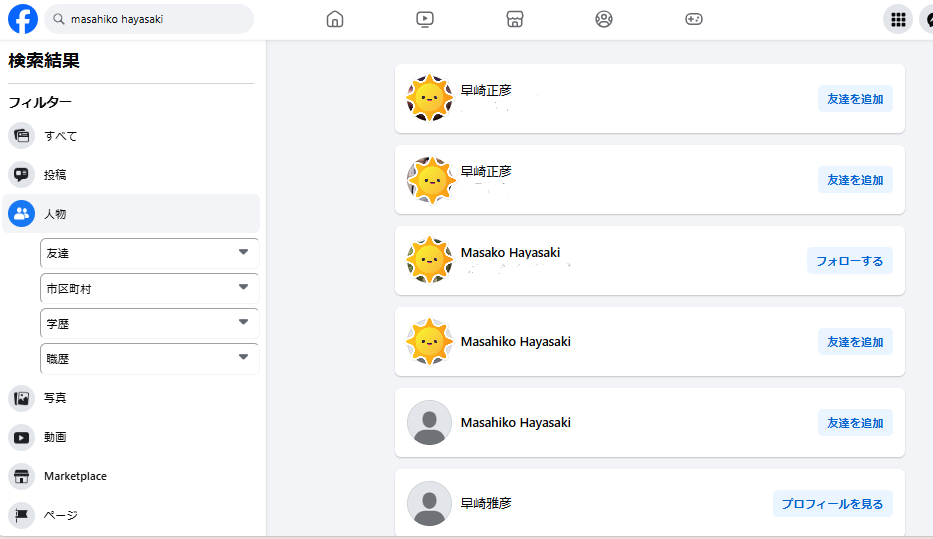Click the search field with masahiko hayasaki
Screen dimensions: 933x539
[x=149, y=19]
